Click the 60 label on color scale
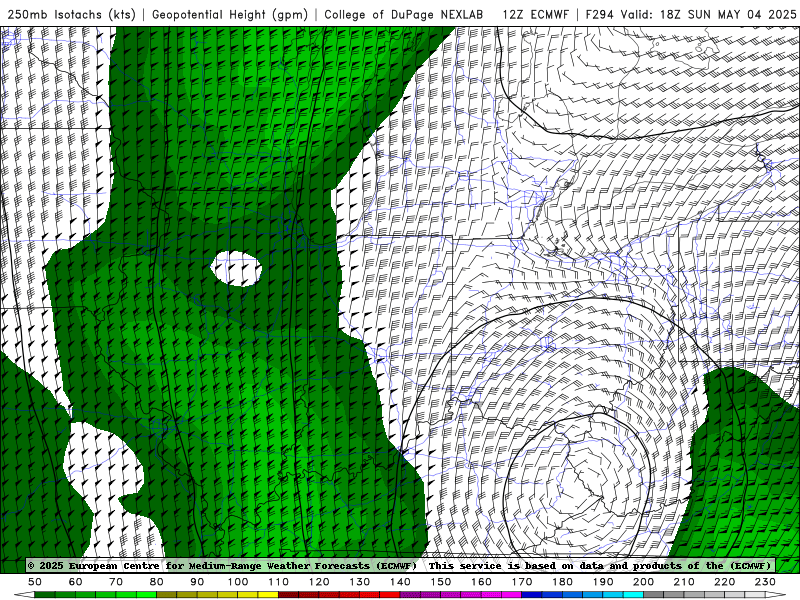This screenshot has height=600, width=800. coord(75,582)
